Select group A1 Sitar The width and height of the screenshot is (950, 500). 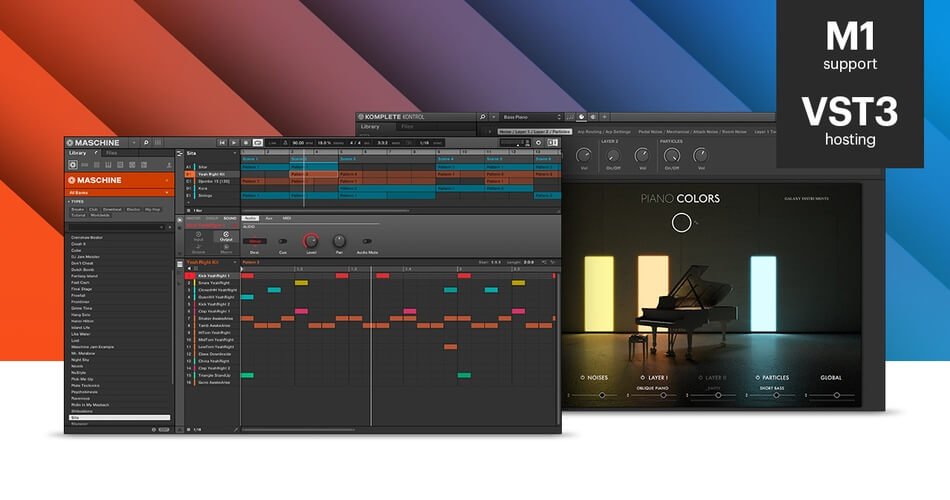[x=212, y=167]
